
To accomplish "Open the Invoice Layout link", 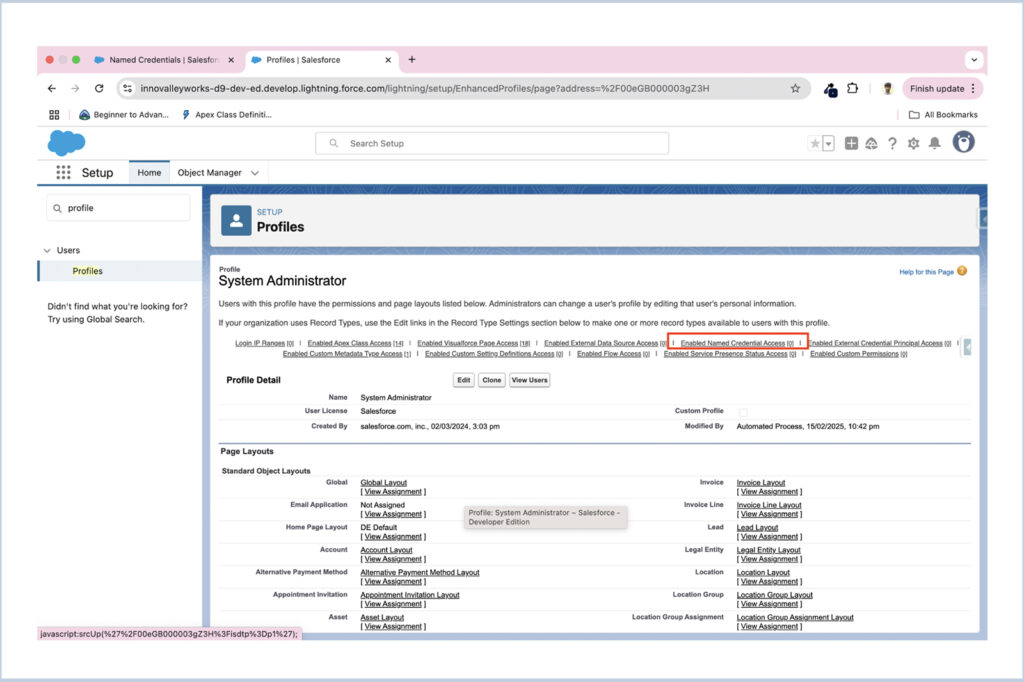I will (x=761, y=483).
